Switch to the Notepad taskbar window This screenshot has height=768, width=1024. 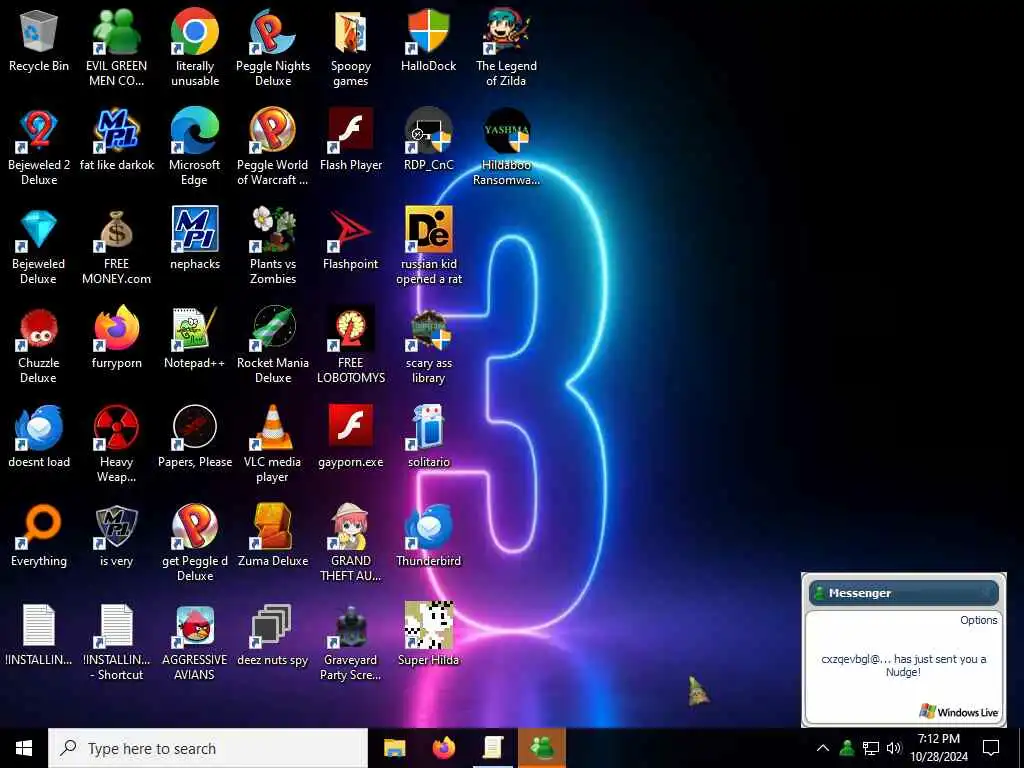click(493, 748)
